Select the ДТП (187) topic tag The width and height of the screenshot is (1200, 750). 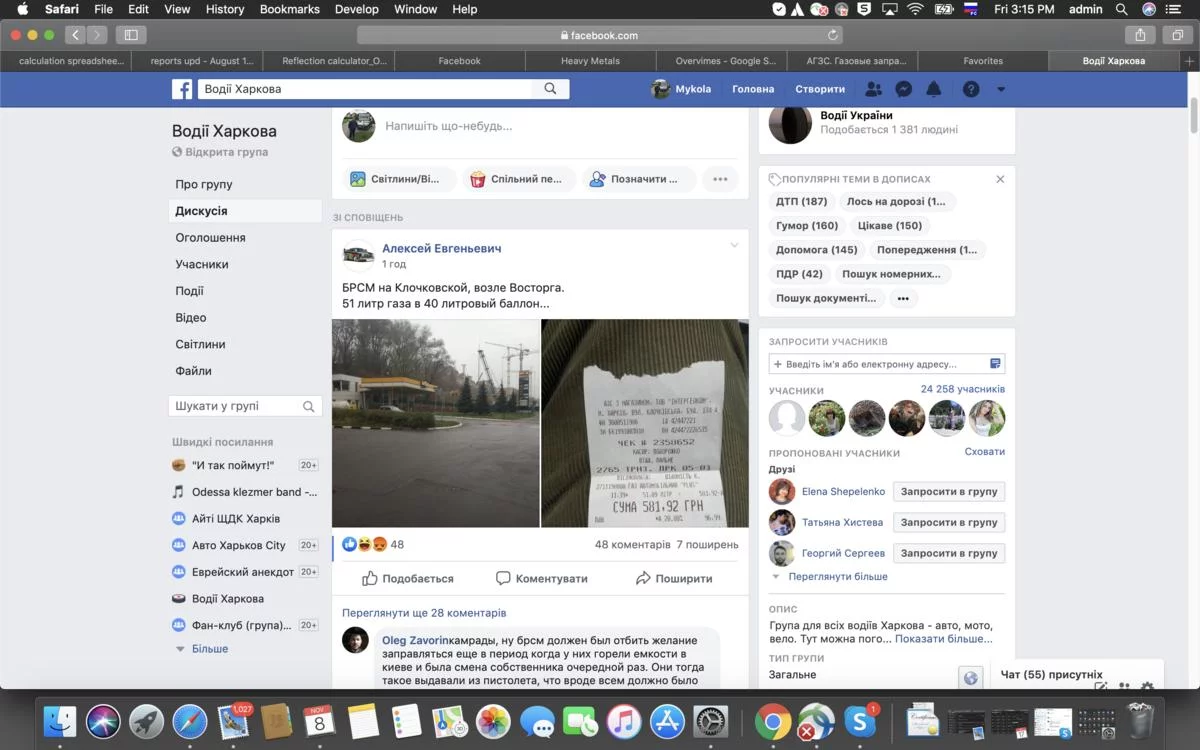(x=802, y=201)
